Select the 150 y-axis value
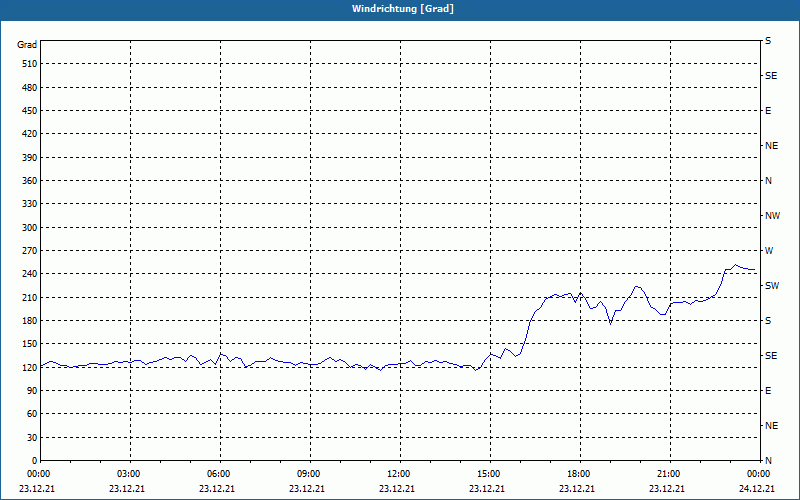 click(x=30, y=343)
